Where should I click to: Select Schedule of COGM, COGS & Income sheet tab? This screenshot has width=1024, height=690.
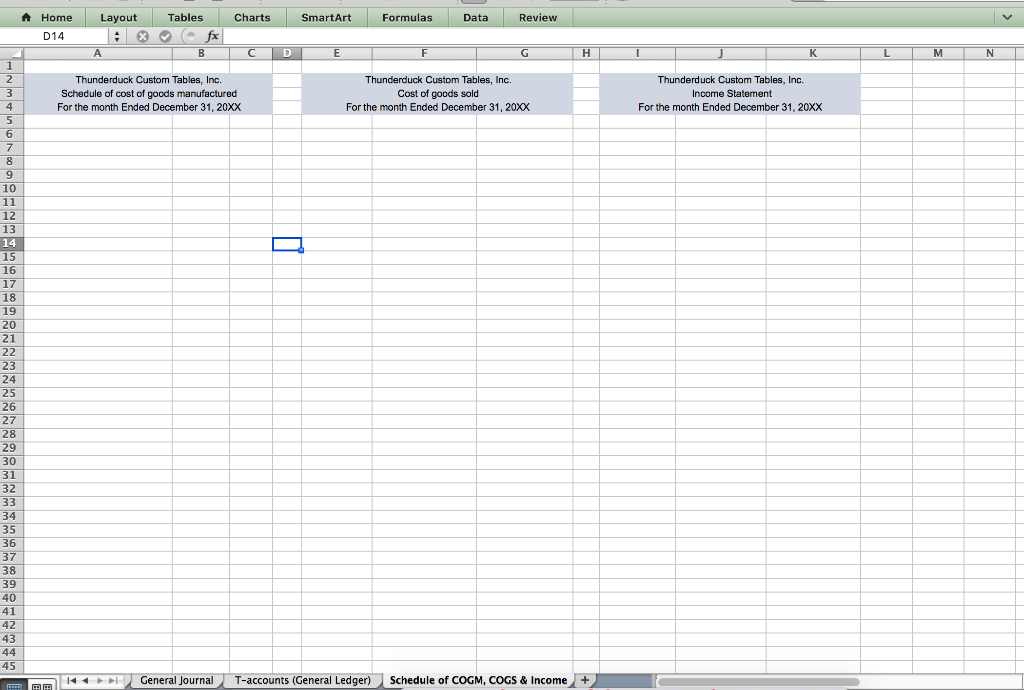pyautogui.click(x=478, y=680)
